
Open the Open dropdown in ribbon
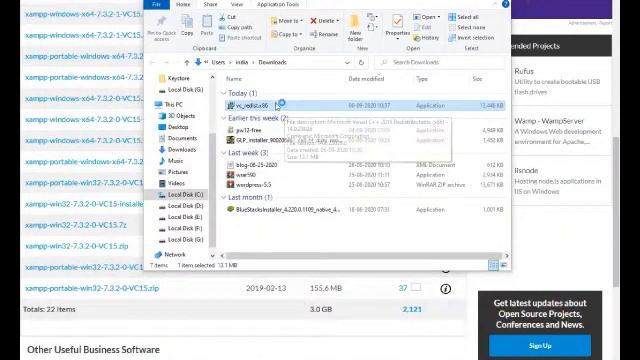pos(427,17)
